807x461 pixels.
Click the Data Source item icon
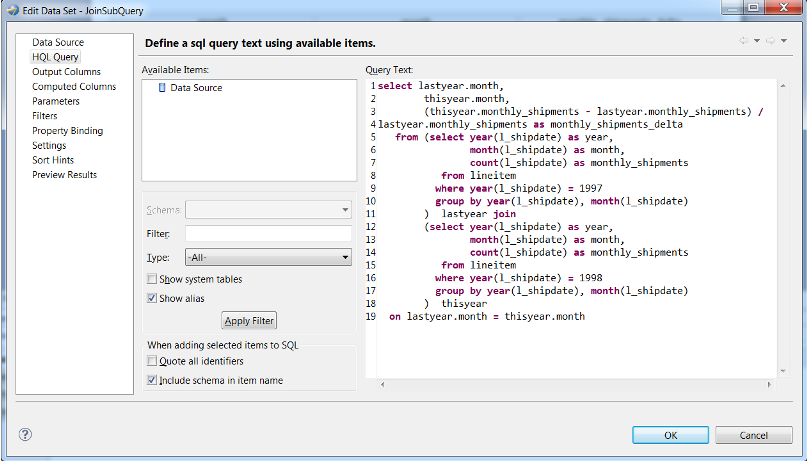(x=162, y=87)
